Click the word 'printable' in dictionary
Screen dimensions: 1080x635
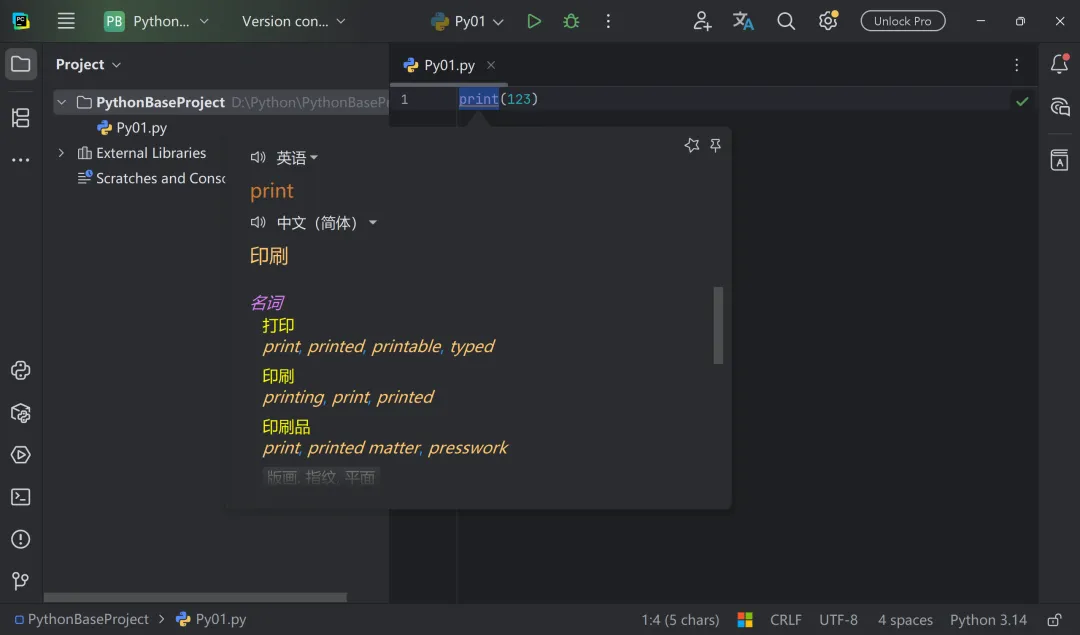(406, 346)
